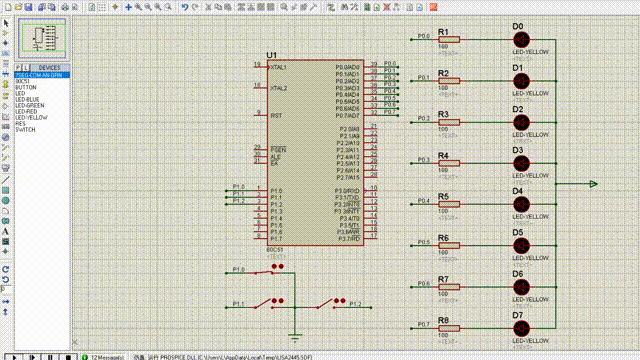Zoom to view entire sheet
640x360 pixels.
158,7
